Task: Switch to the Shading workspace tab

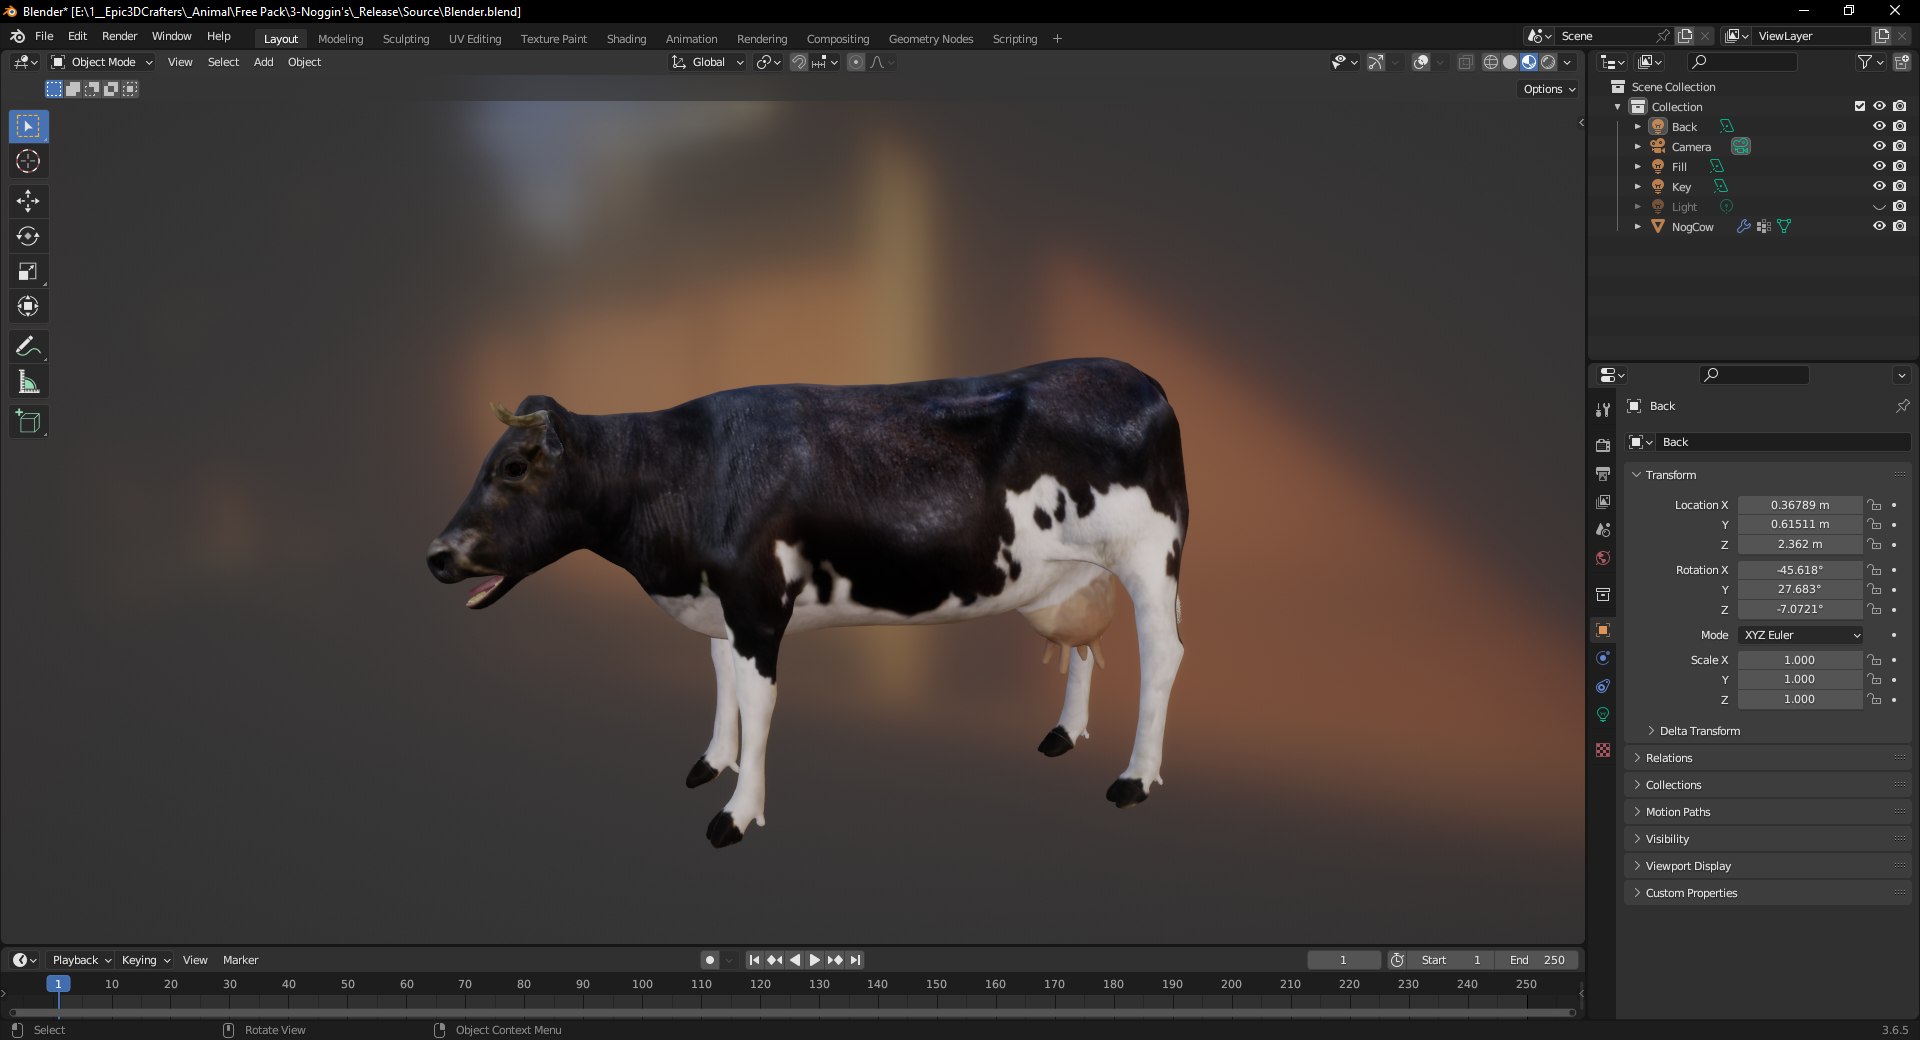Action: (626, 39)
